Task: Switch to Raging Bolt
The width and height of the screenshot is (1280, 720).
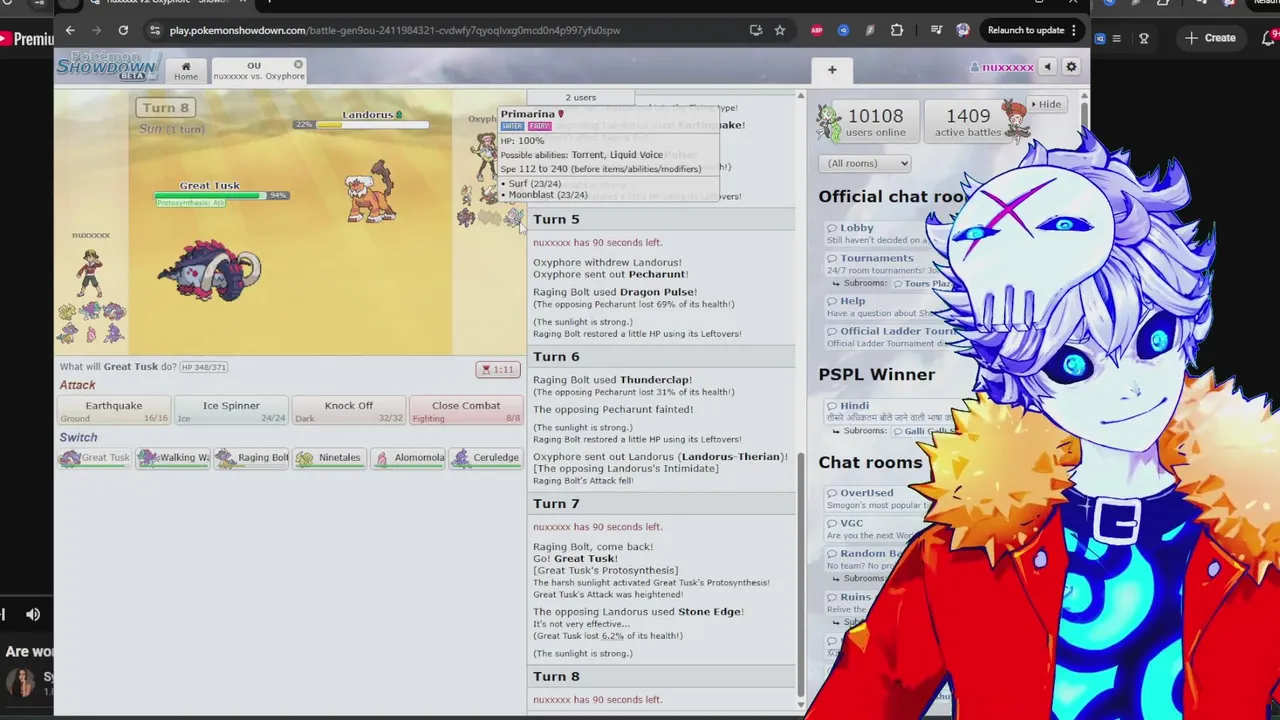Action: pos(251,458)
